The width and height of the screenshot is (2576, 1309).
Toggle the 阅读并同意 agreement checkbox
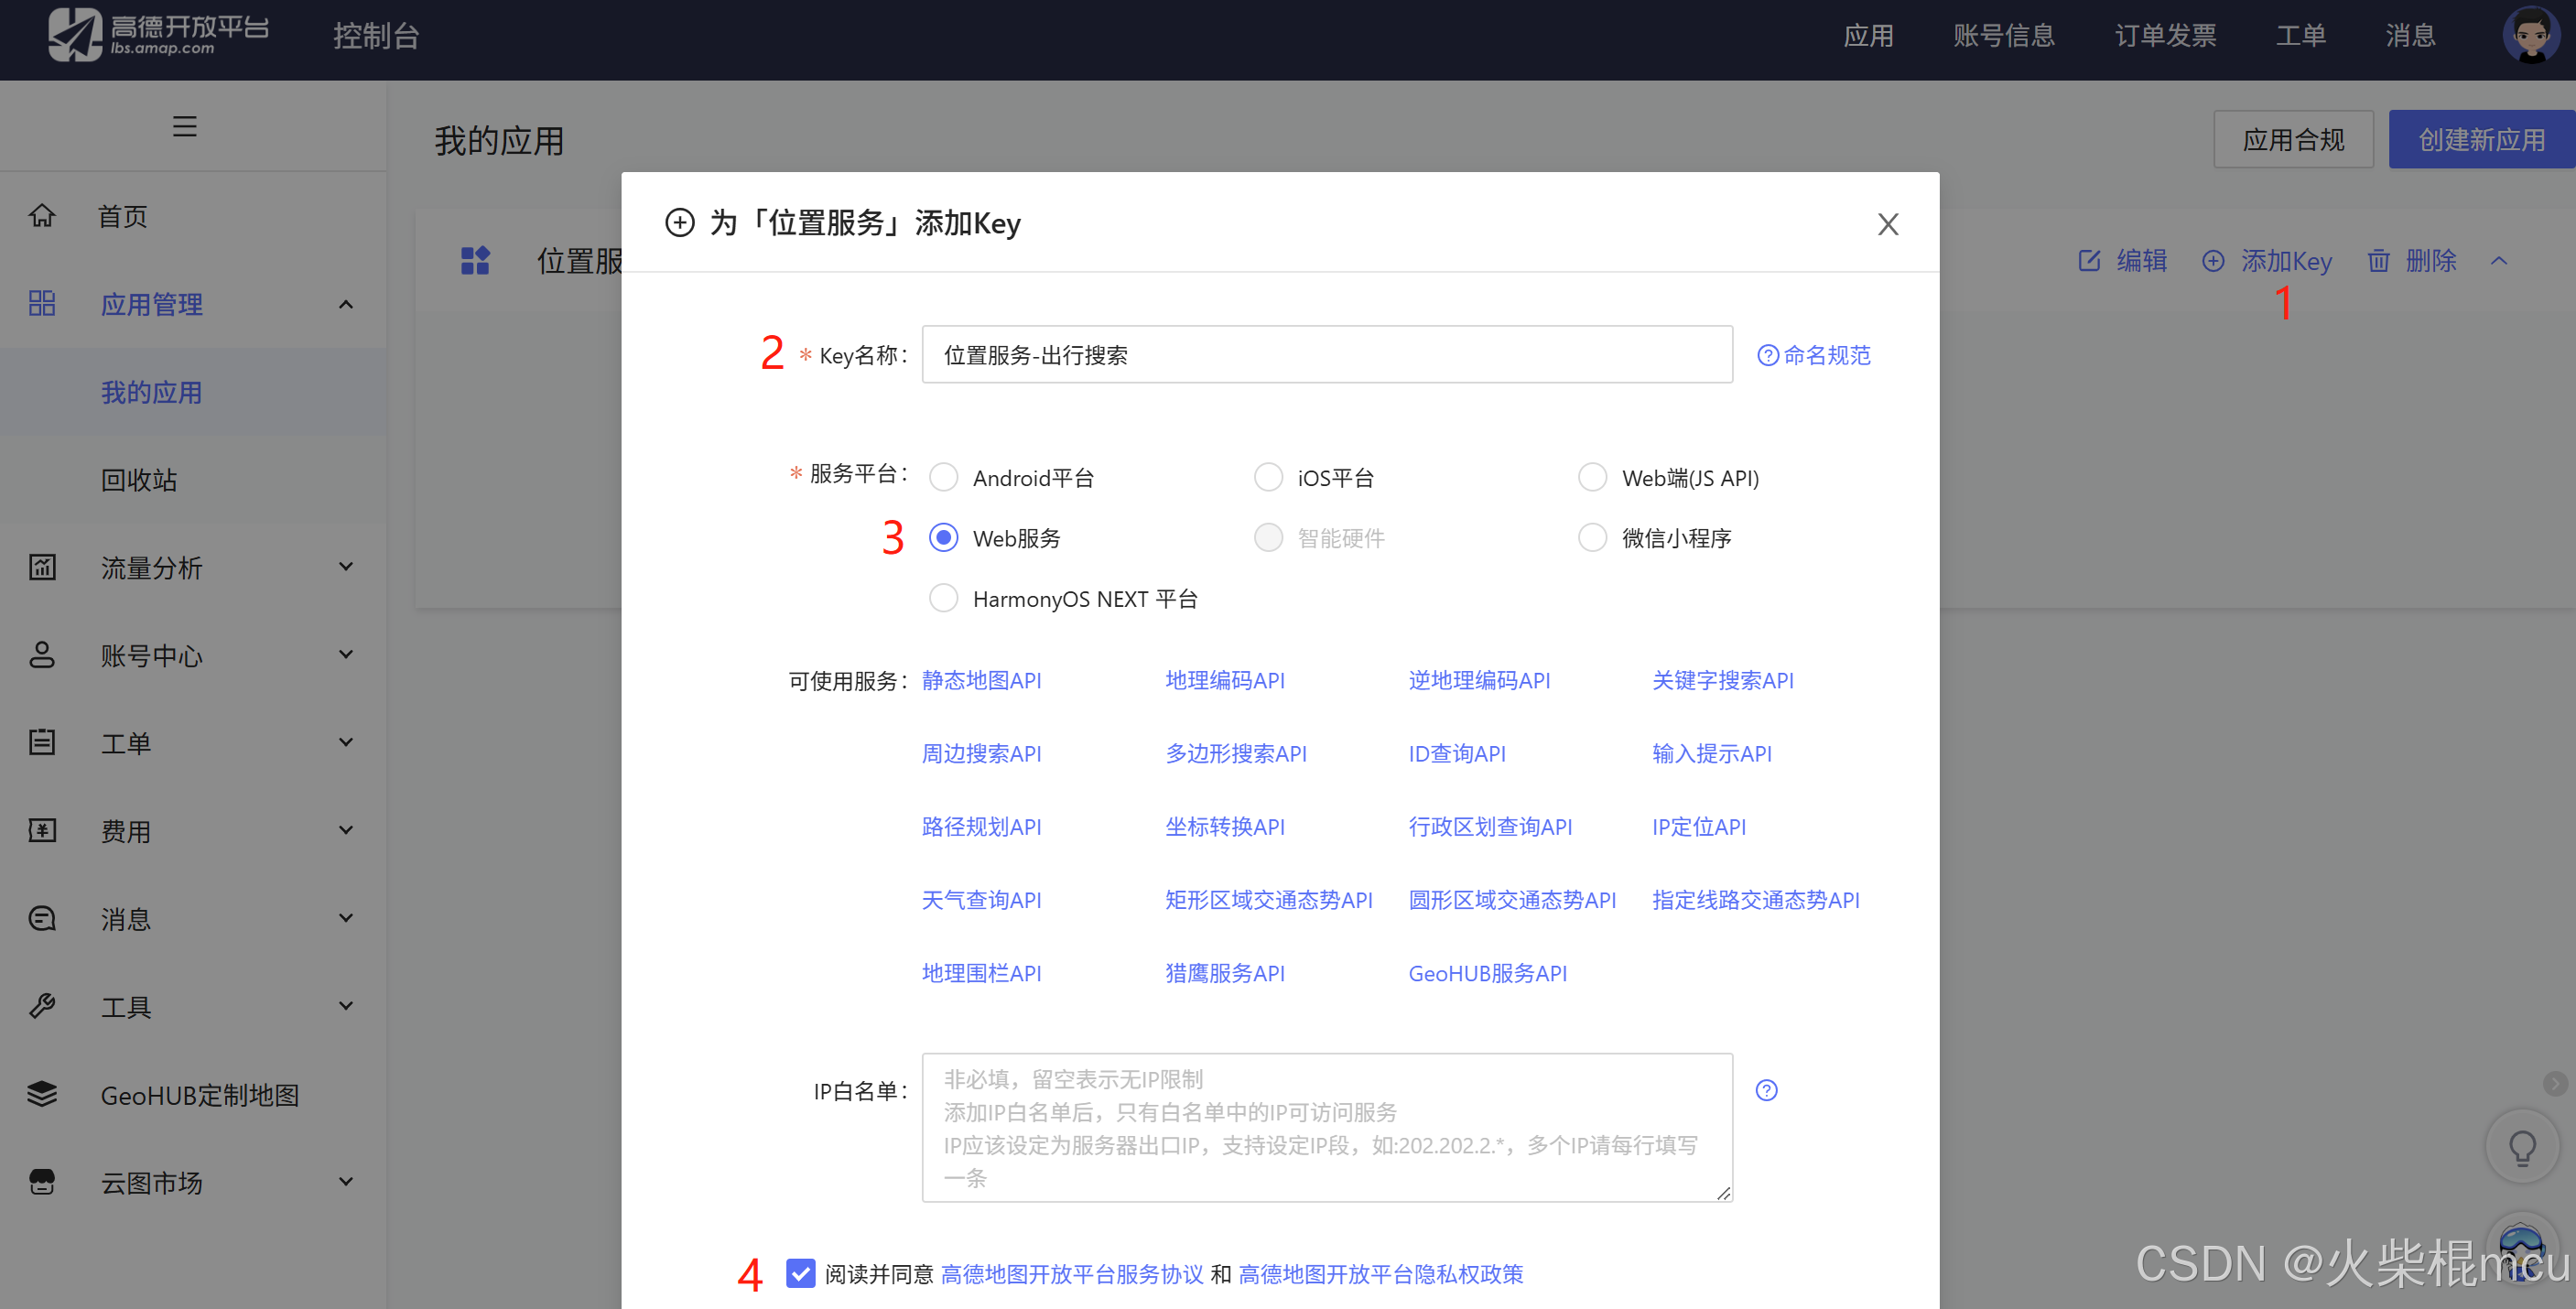(x=800, y=1274)
